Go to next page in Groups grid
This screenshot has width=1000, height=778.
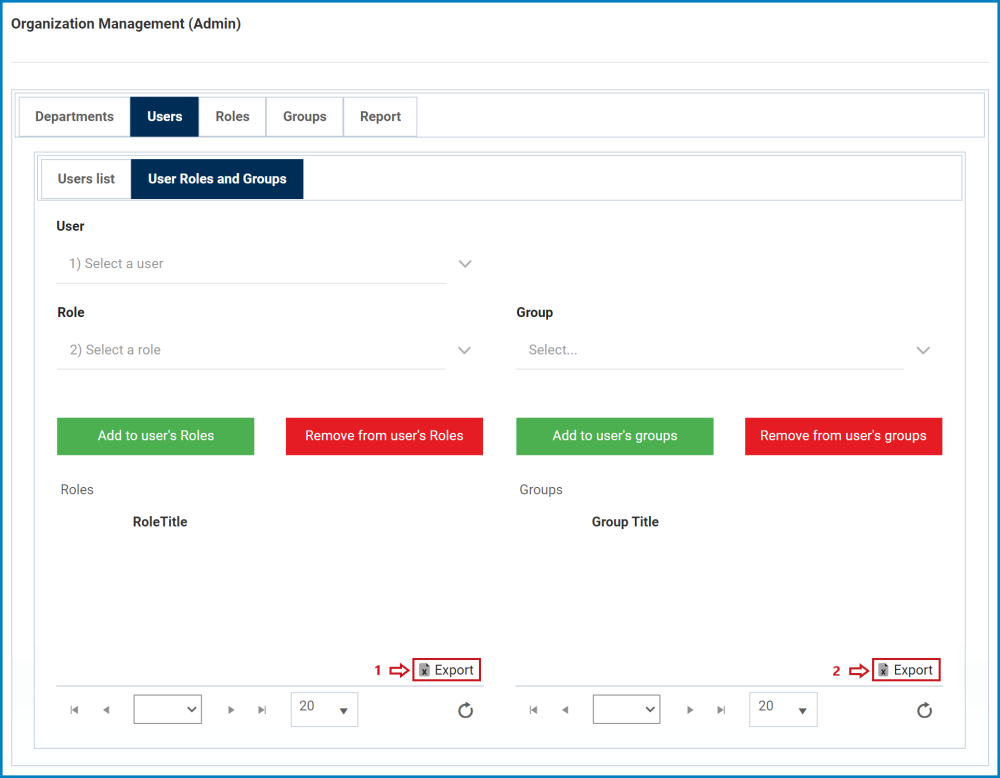pyautogui.click(x=690, y=710)
